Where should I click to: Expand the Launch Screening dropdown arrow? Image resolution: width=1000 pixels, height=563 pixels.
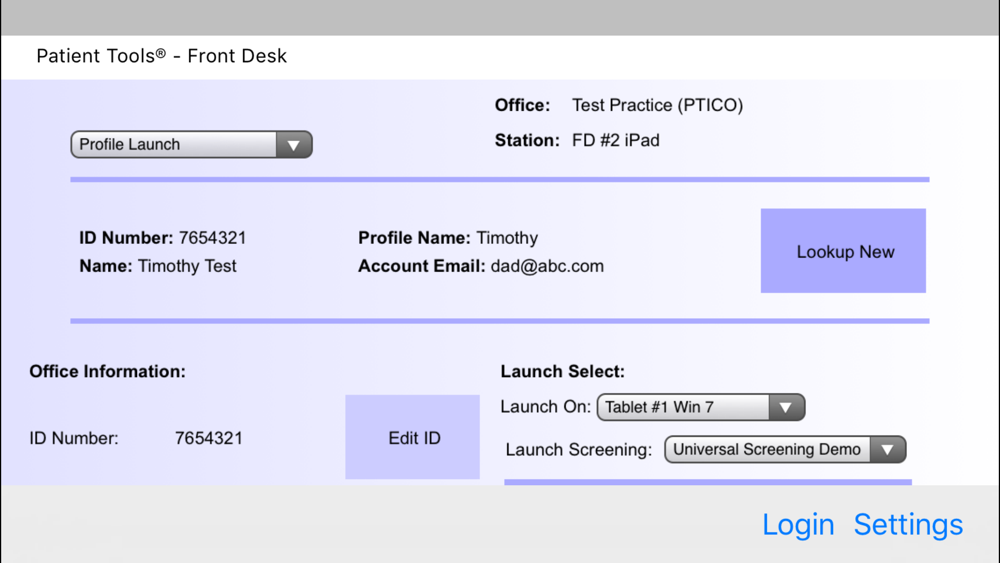[887, 450]
